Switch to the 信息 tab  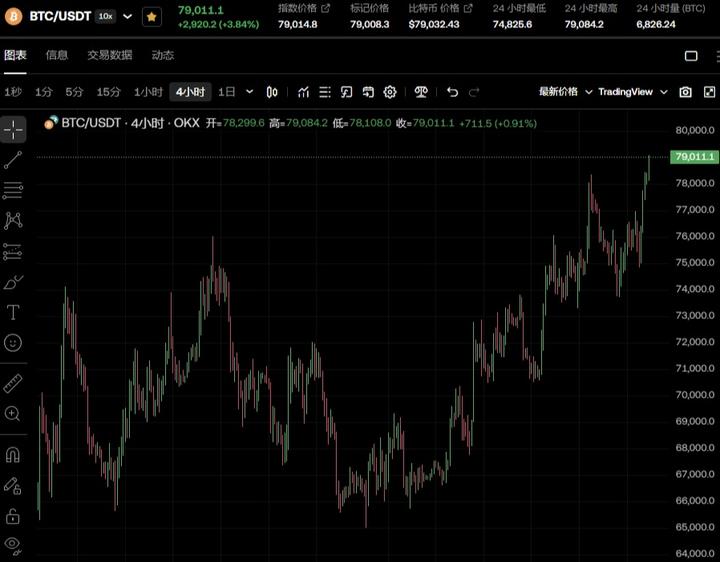coord(57,56)
